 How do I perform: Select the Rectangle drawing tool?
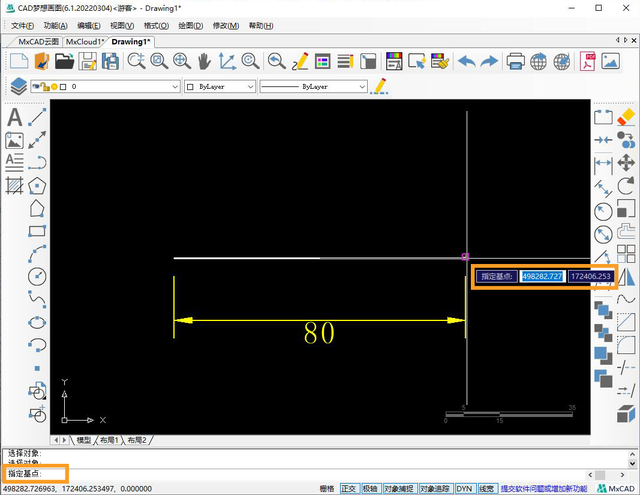(x=37, y=231)
